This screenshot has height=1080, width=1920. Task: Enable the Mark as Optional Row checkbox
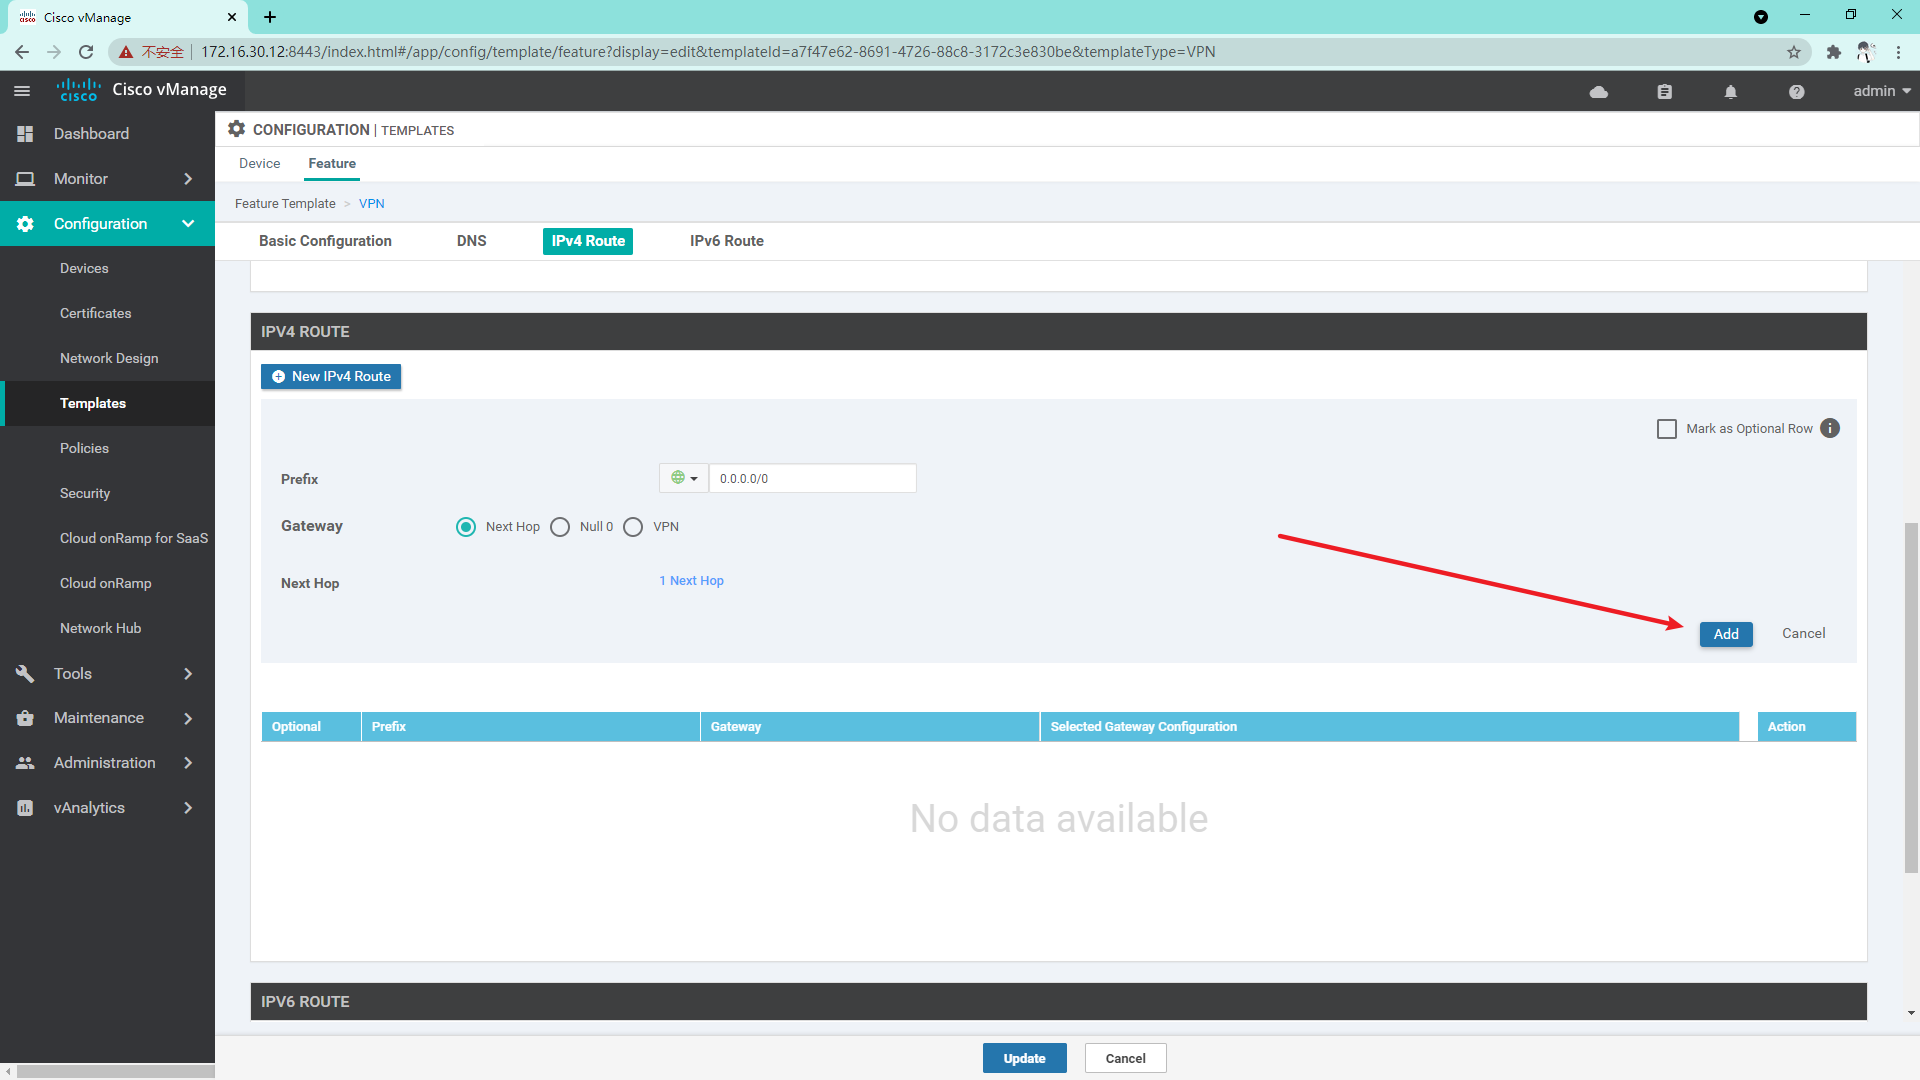click(x=1667, y=428)
